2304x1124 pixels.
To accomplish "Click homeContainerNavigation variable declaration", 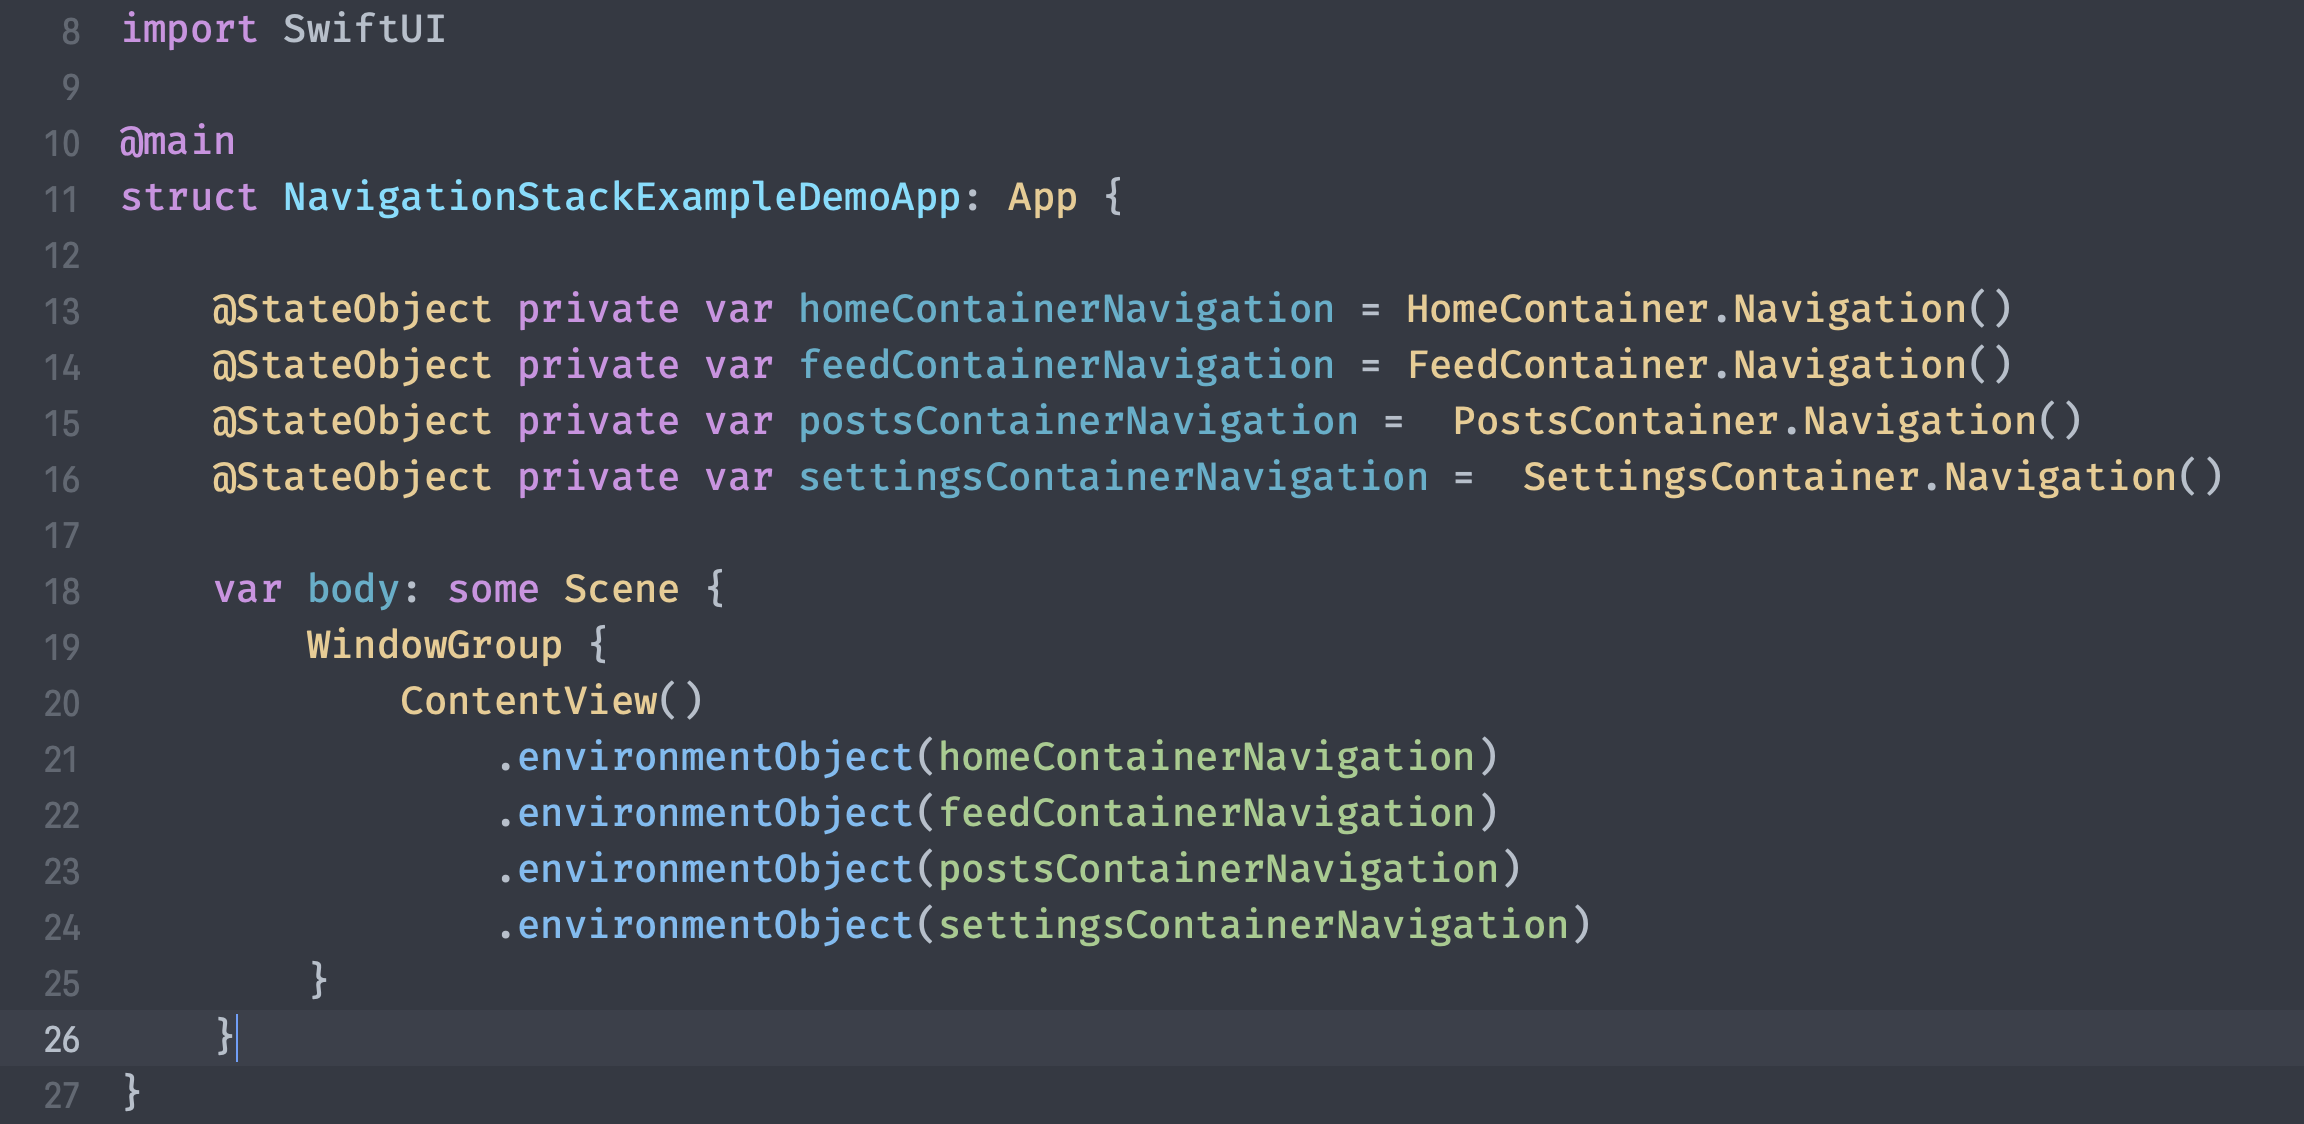I will pos(1066,310).
